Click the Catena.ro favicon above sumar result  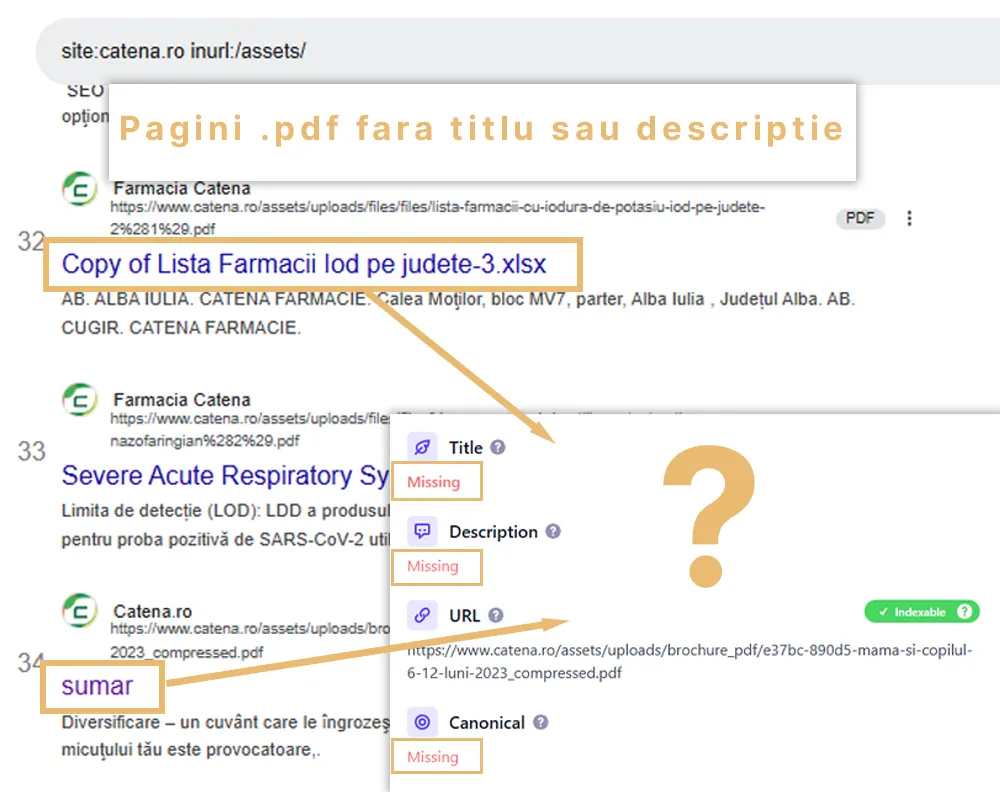[x=80, y=612]
